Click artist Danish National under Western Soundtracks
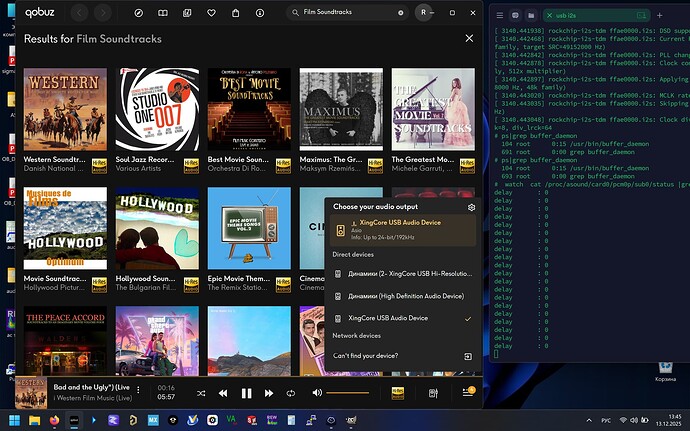Screen dimensions: 690x431 53,169
